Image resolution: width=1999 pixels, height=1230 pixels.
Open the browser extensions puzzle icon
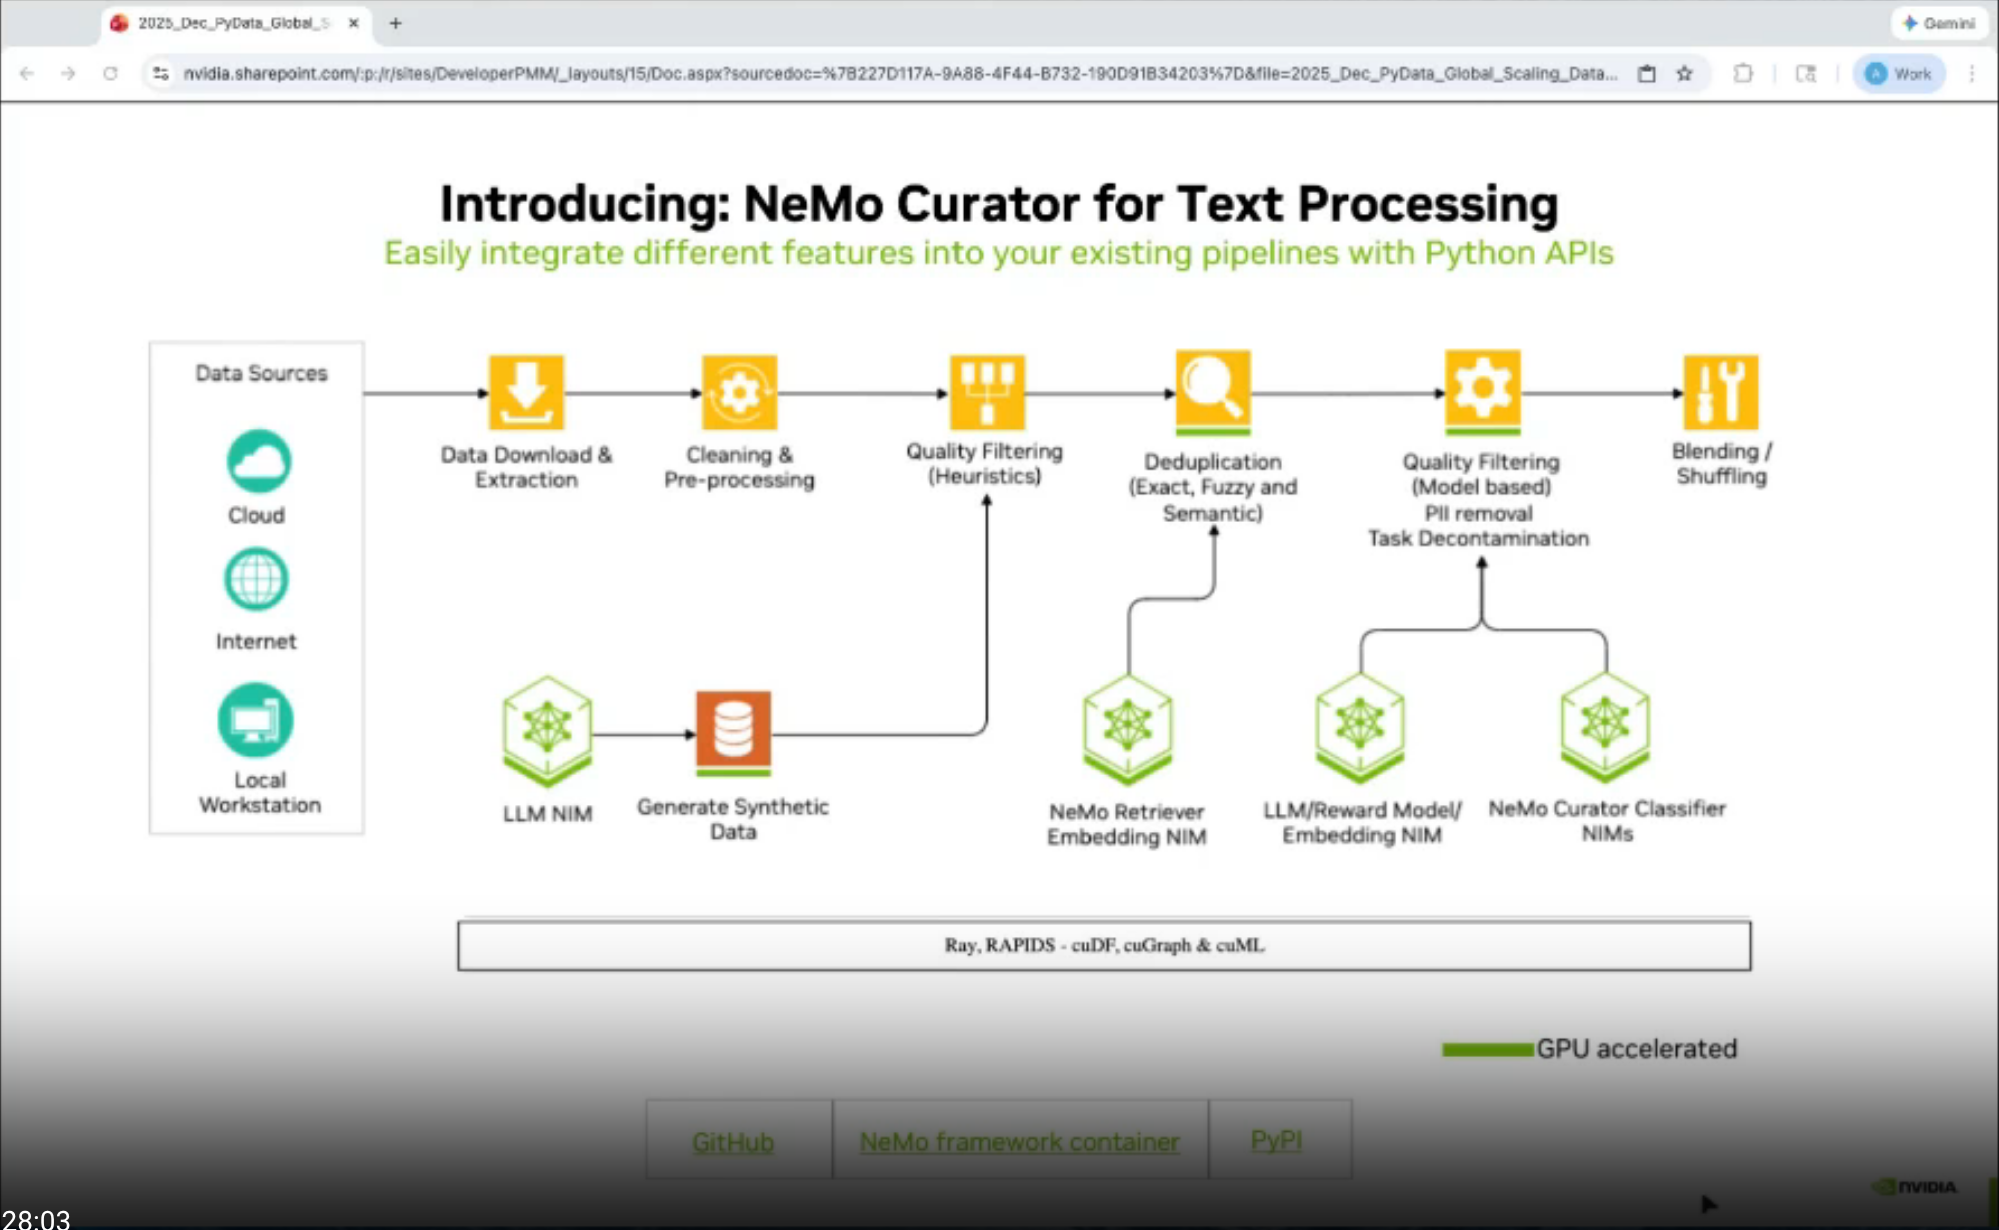point(1743,73)
